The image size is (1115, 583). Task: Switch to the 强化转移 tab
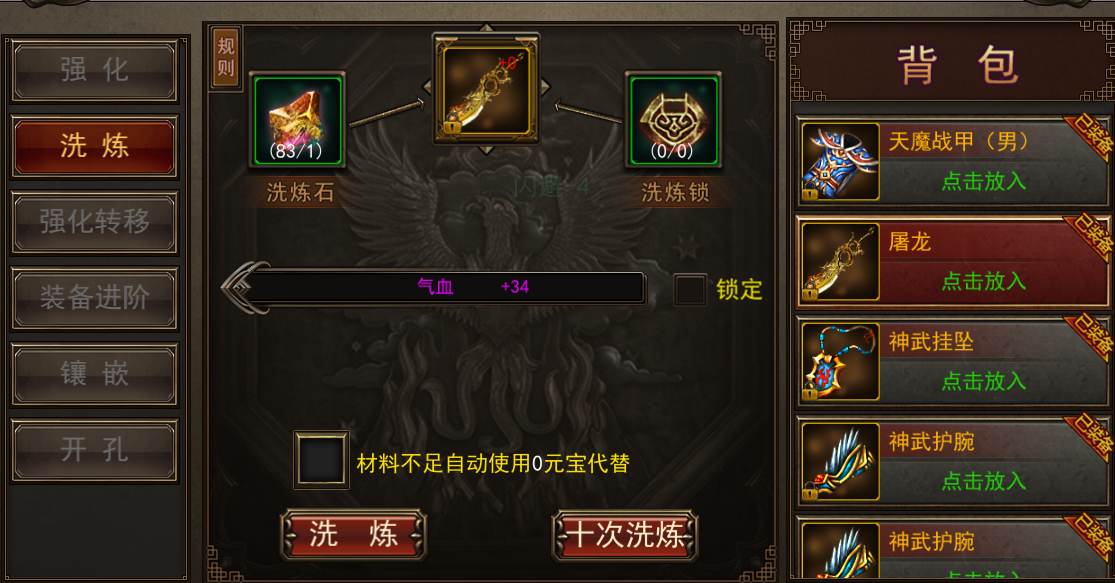(95, 222)
